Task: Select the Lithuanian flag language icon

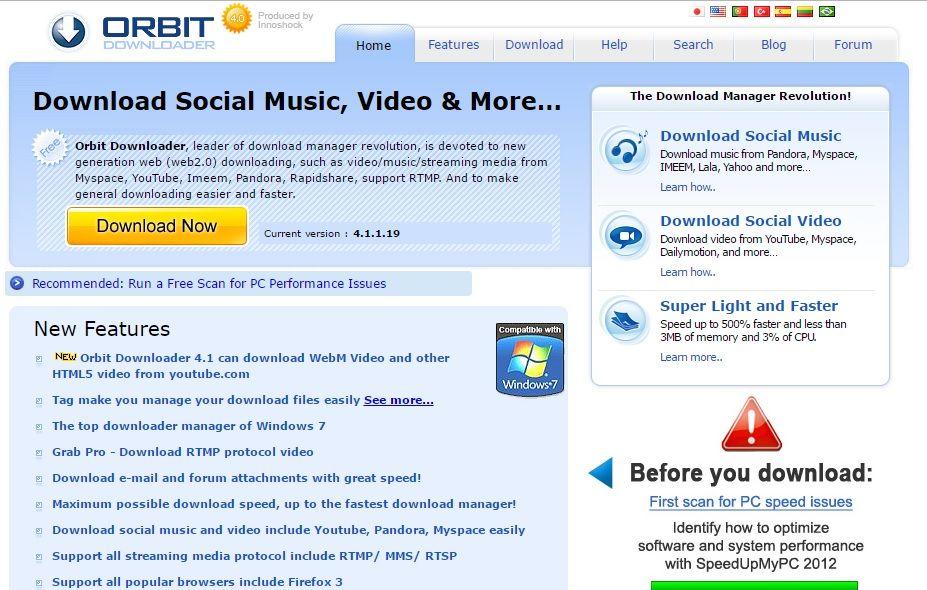Action: click(x=805, y=11)
